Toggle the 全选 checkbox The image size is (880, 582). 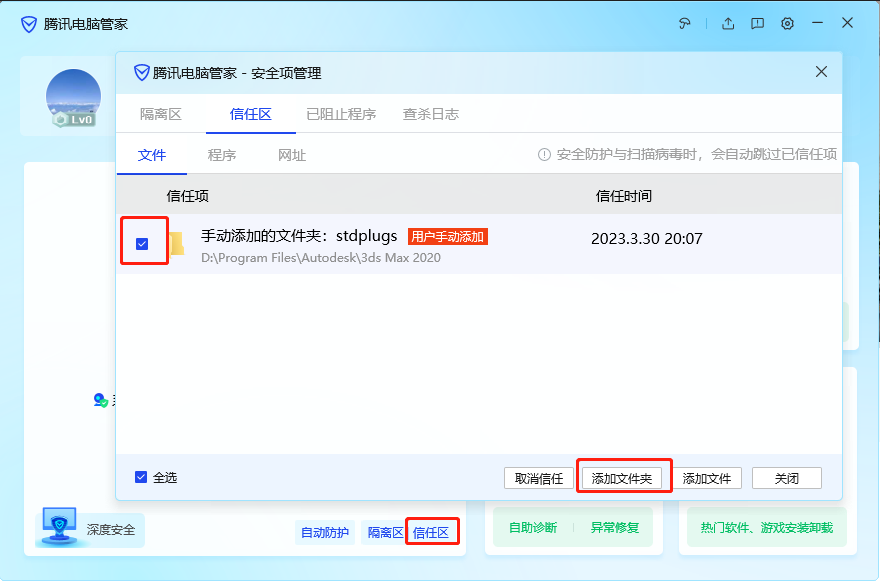point(141,477)
